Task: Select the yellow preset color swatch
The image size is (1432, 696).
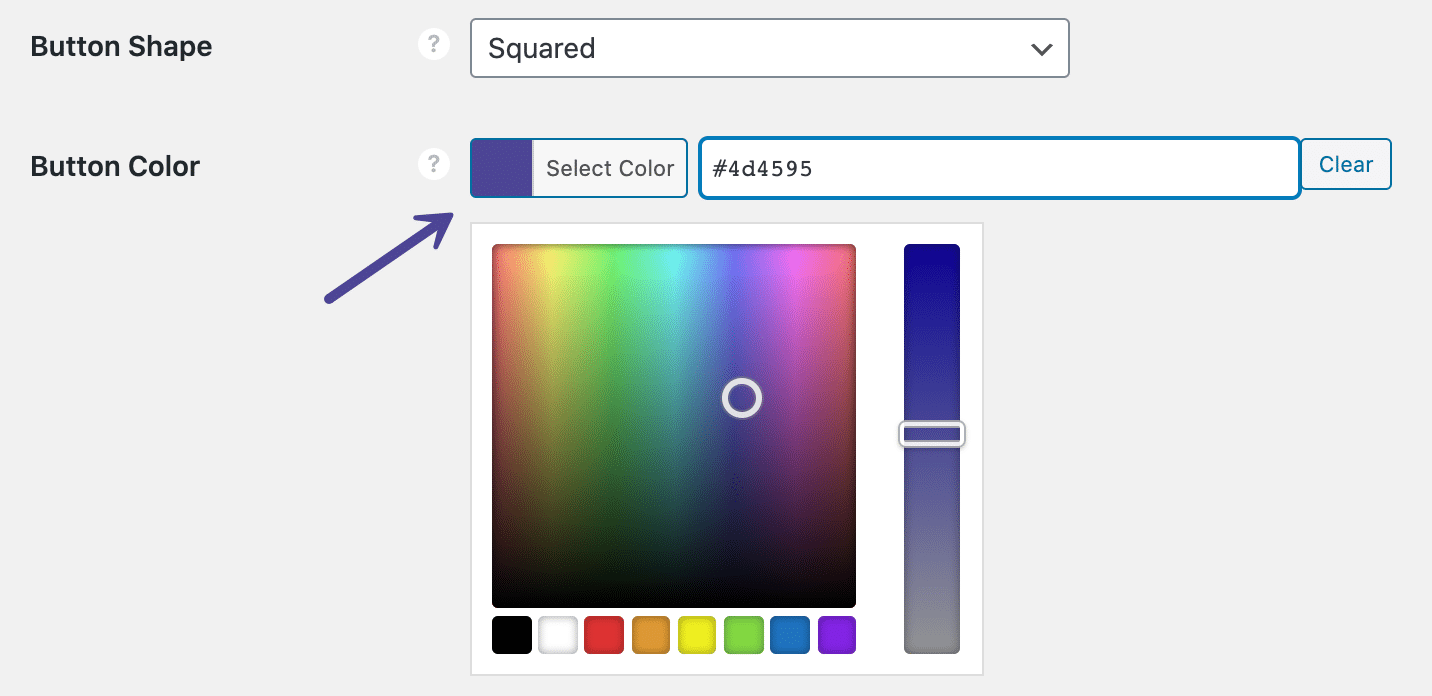Action: pos(697,634)
